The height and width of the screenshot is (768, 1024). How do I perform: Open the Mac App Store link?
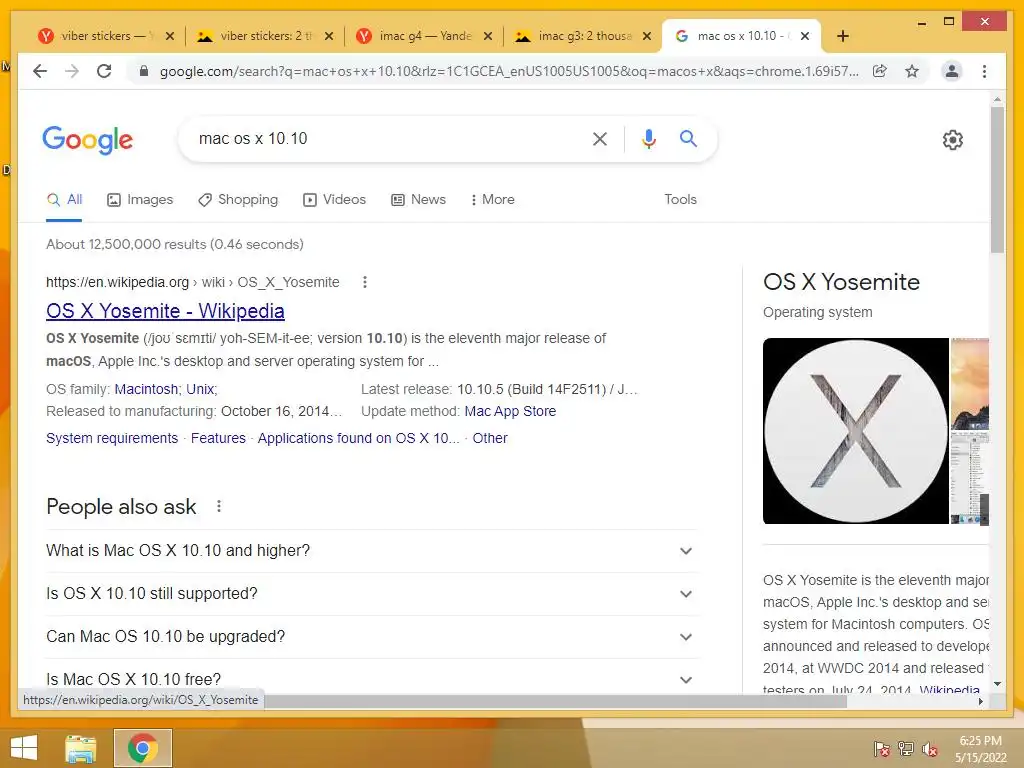click(x=510, y=411)
